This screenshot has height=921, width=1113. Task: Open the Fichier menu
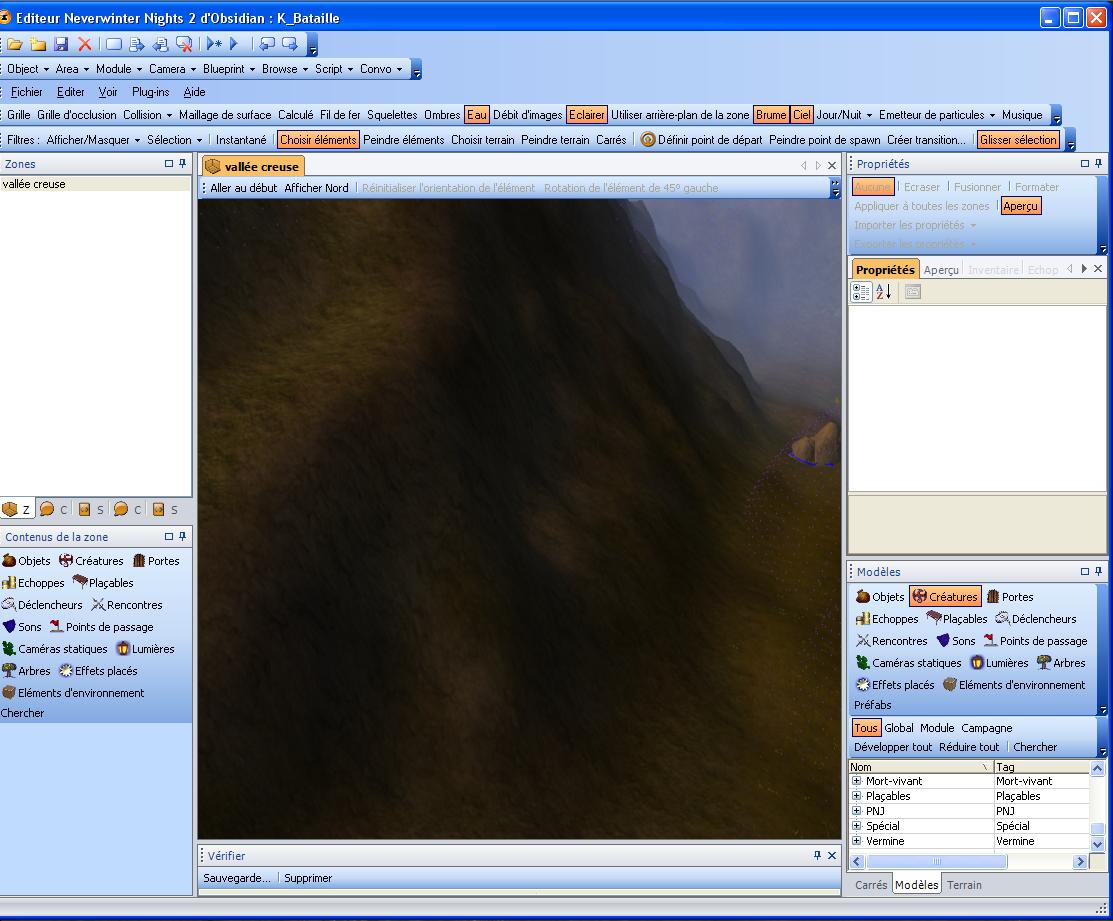tap(26, 92)
